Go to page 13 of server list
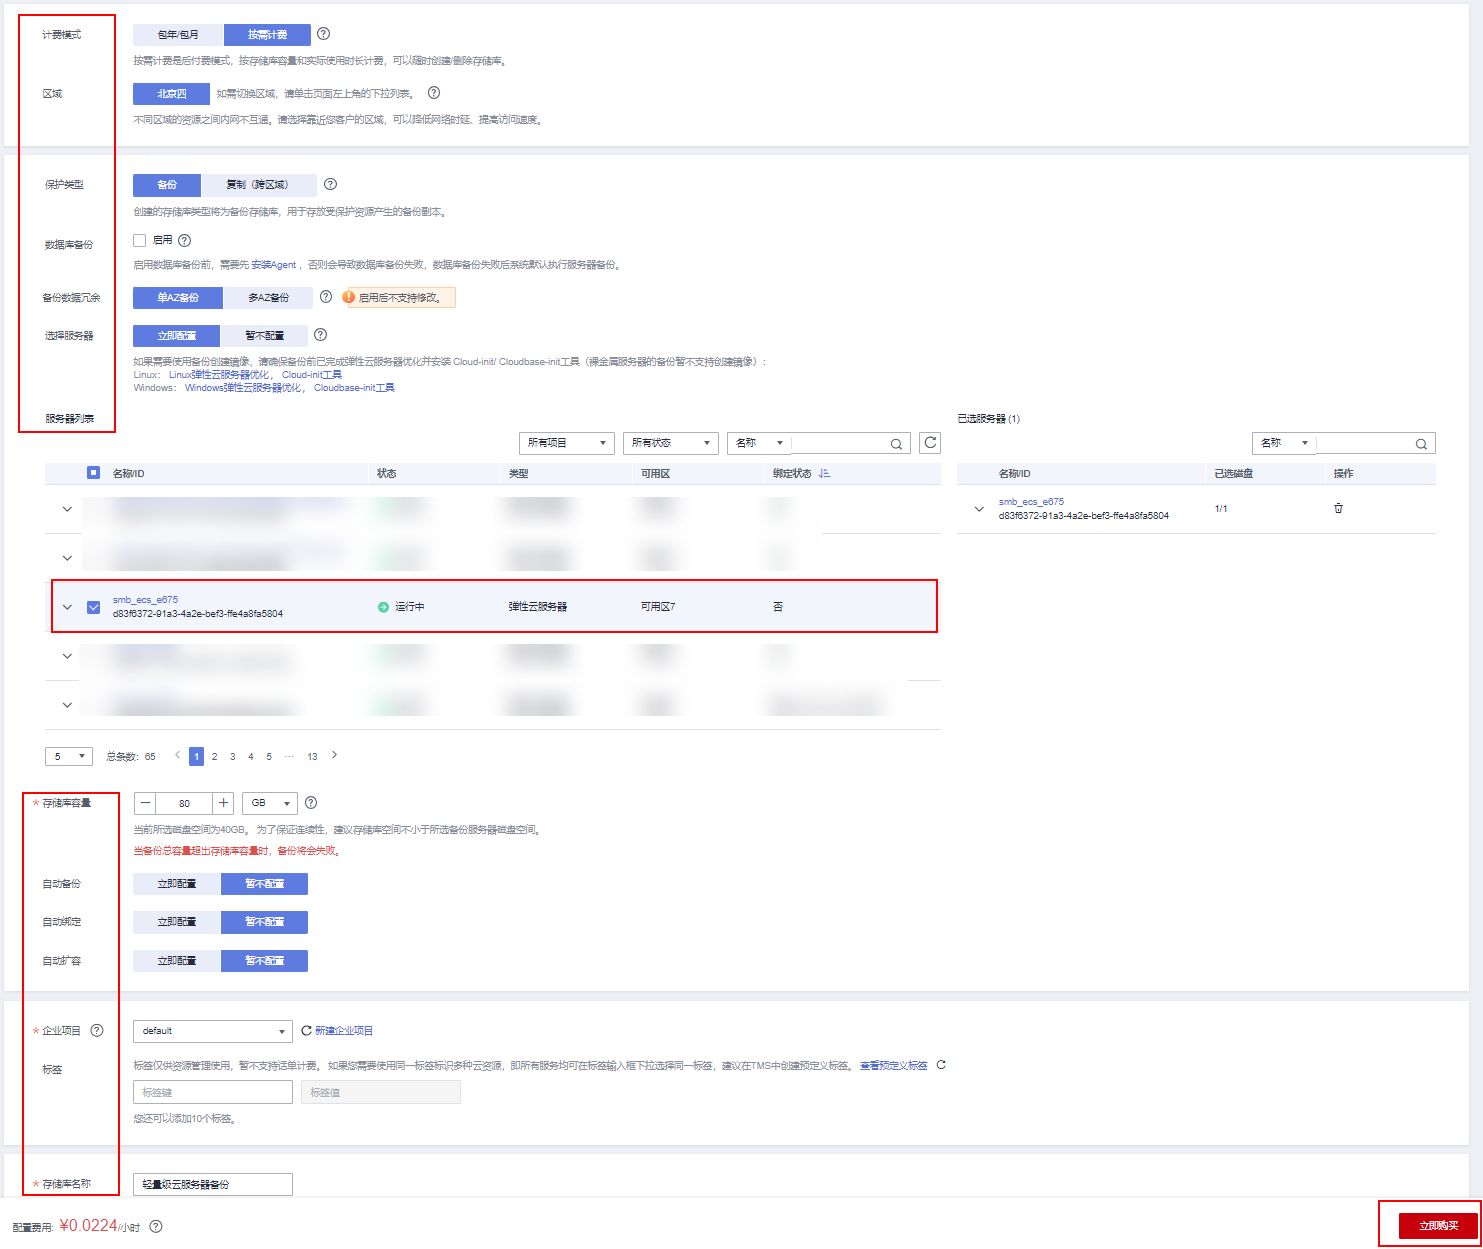 click(x=312, y=757)
